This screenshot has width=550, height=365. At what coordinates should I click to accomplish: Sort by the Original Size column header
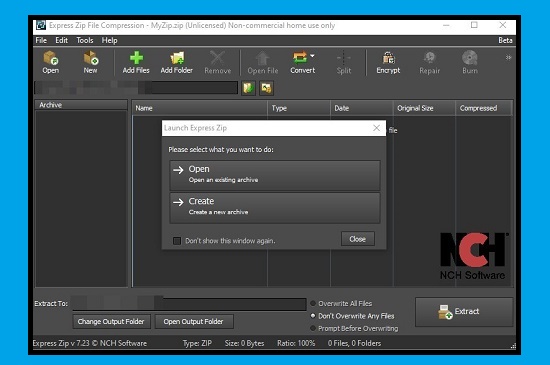[x=424, y=108]
